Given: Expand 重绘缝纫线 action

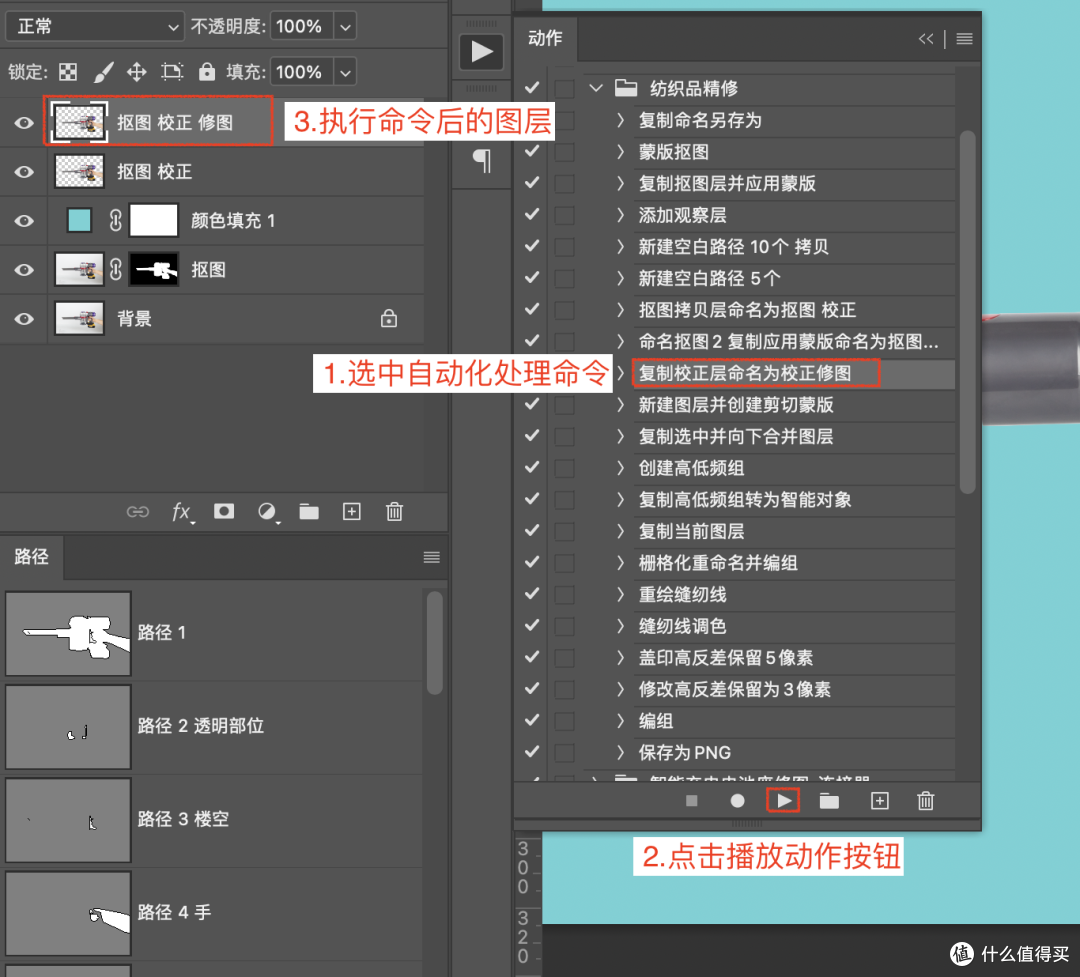Looking at the screenshot, I should pos(621,594).
